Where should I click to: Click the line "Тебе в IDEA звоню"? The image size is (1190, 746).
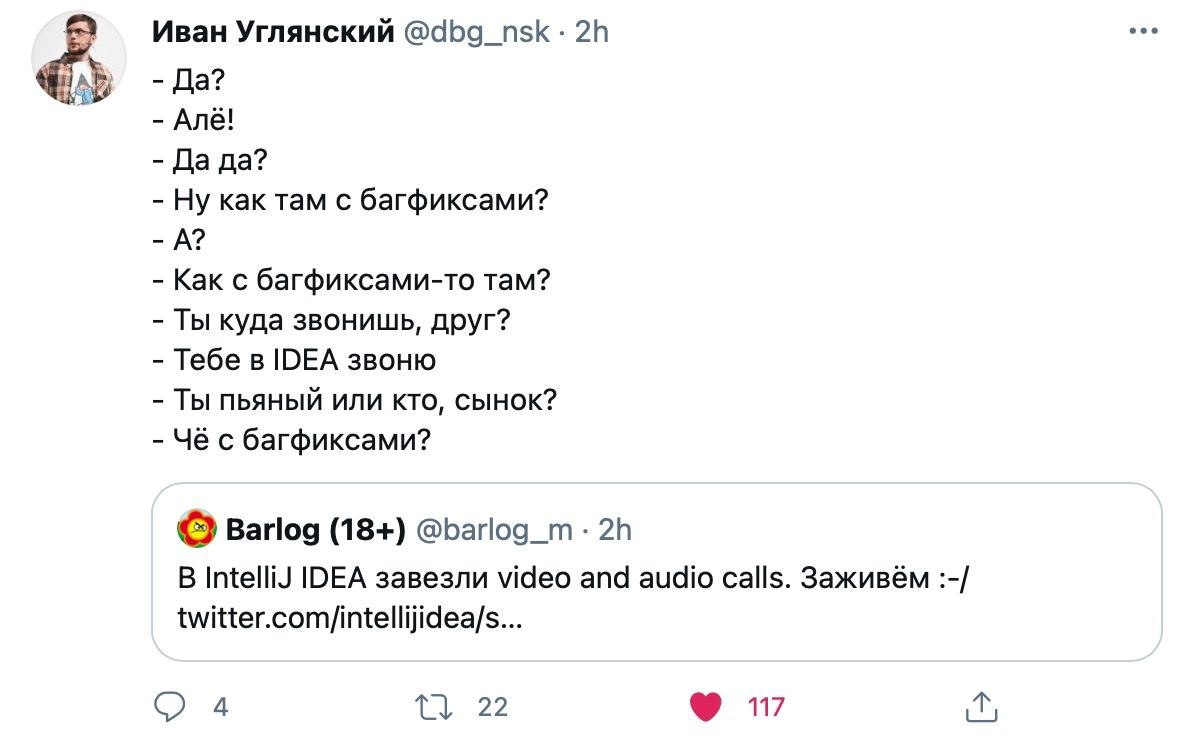pyautogui.click(x=296, y=360)
